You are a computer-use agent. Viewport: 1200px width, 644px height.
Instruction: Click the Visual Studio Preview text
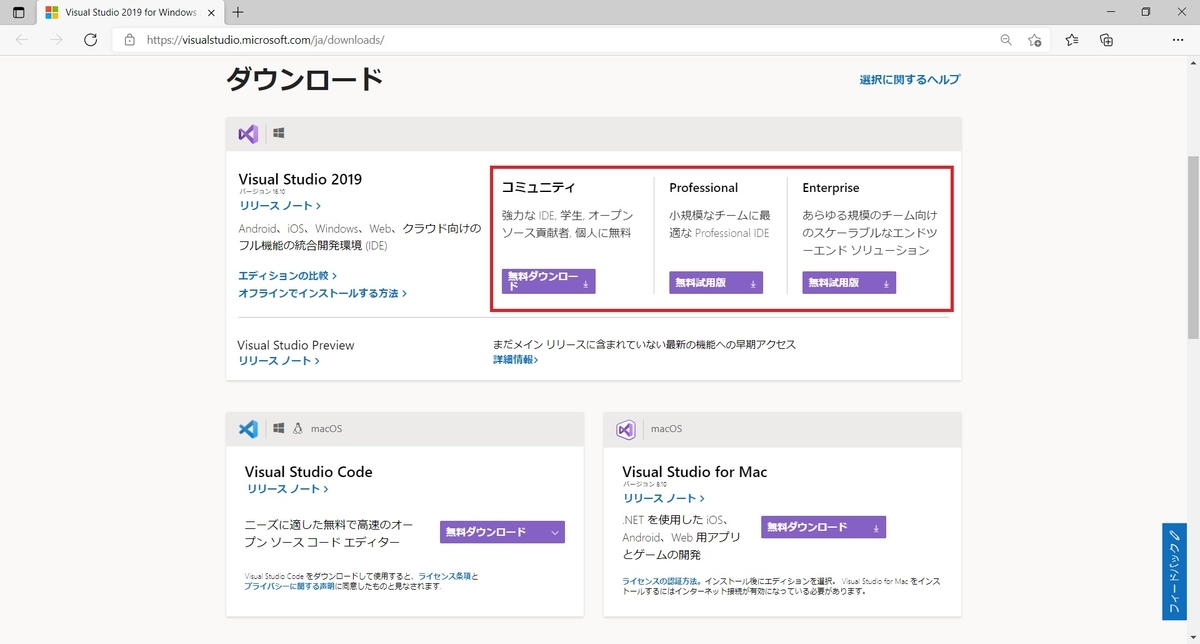pyautogui.click(x=296, y=345)
